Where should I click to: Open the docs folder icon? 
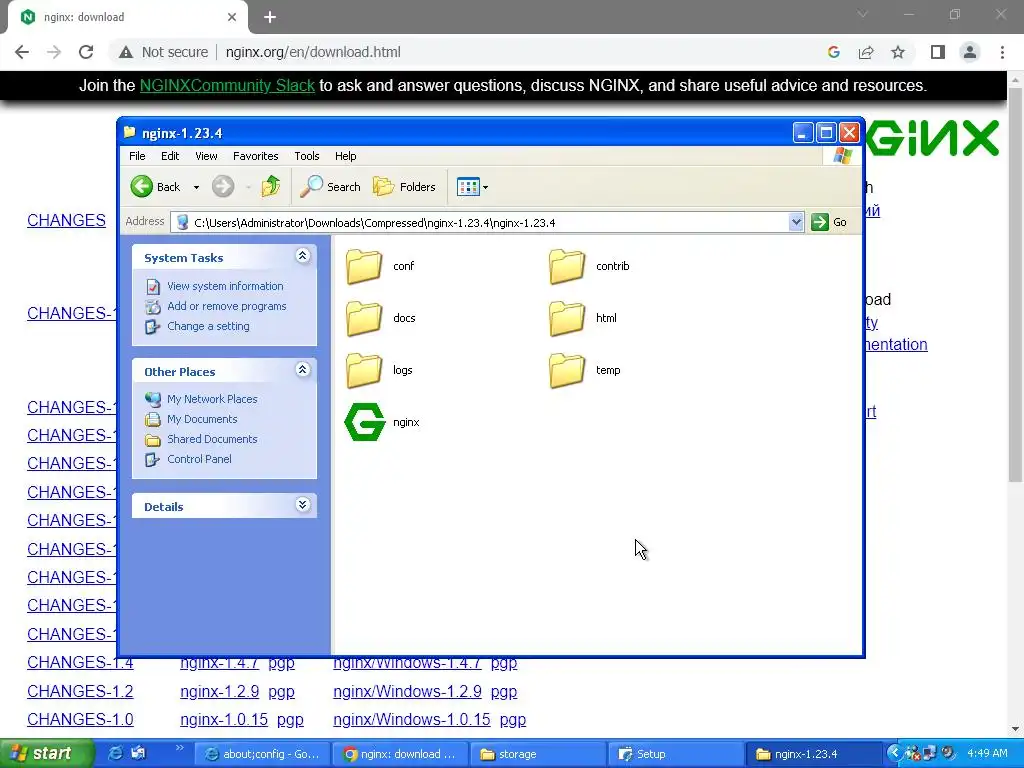(364, 318)
